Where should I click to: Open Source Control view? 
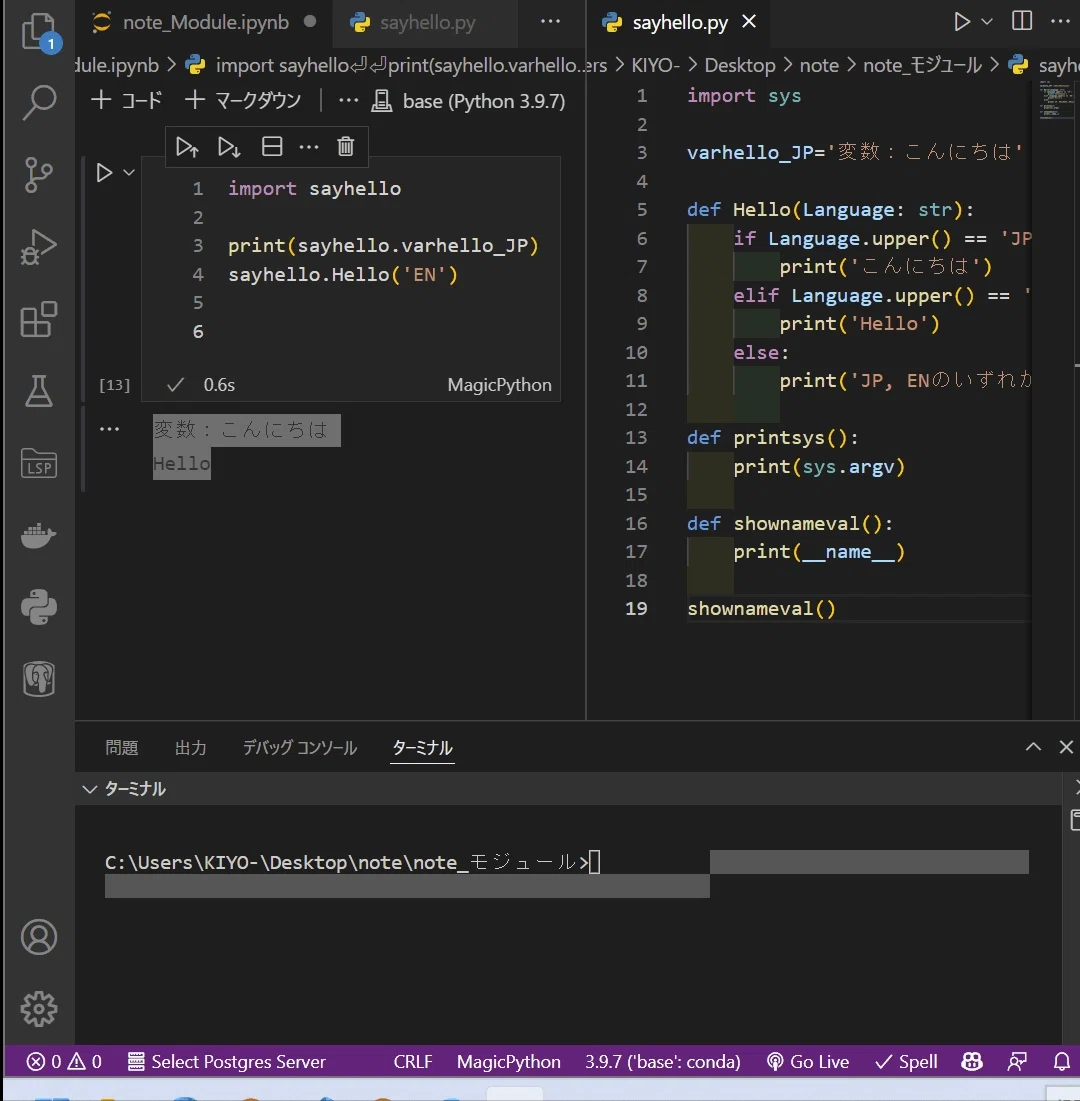coord(39,175)
